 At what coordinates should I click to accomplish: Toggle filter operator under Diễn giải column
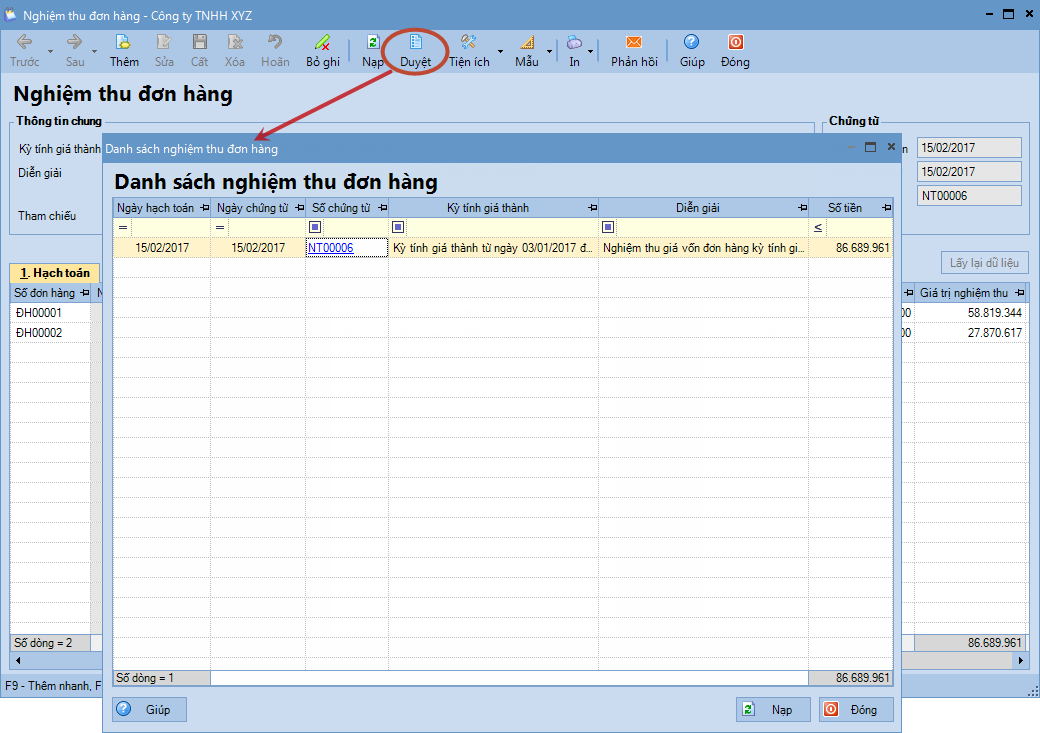pyautogui.click(x=607, y=227)
